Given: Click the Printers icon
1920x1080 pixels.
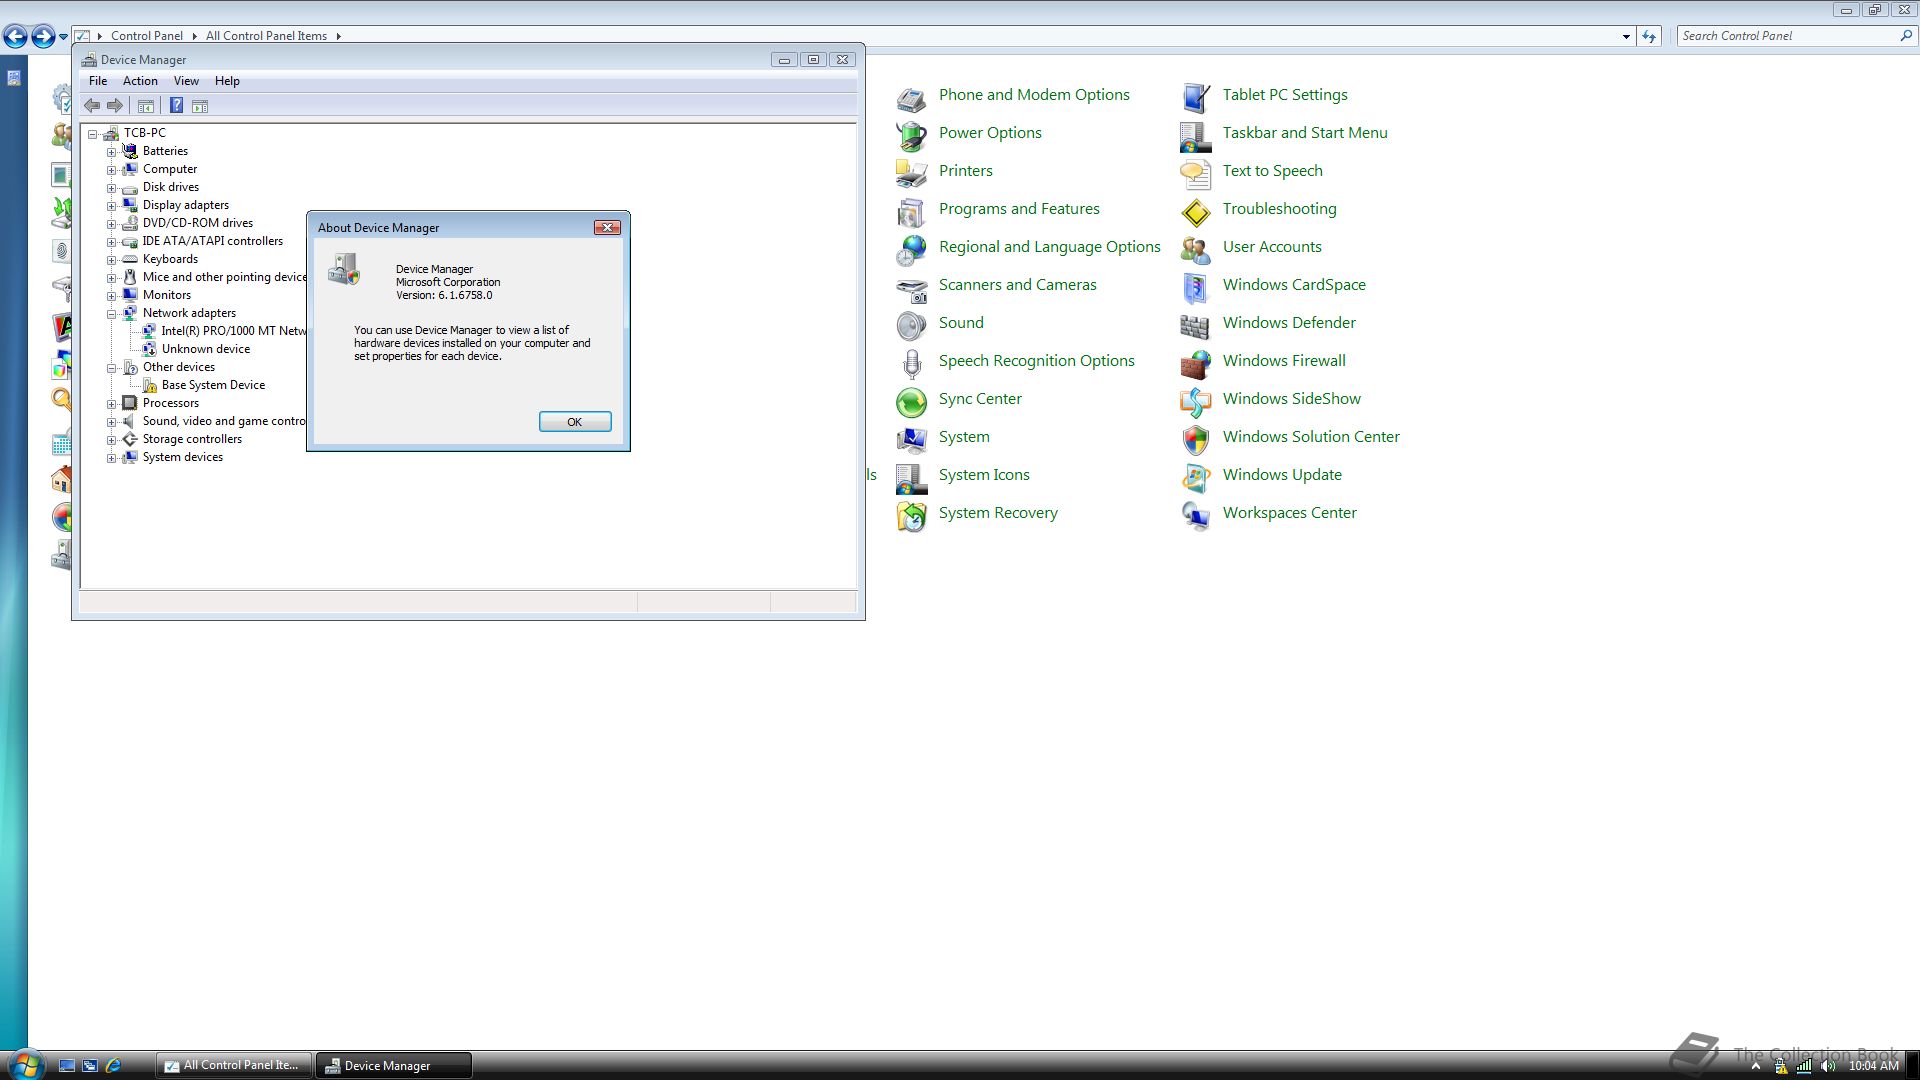Looking at the screenshot, I should [x=911, y=173].
